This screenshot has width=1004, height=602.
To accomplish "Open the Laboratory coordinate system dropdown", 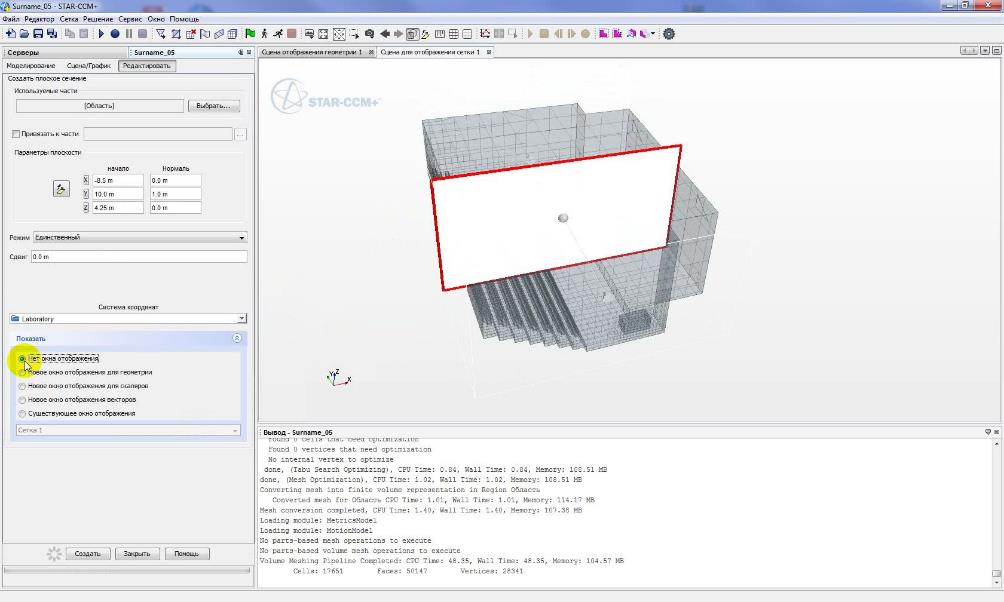I will [127, 319].
